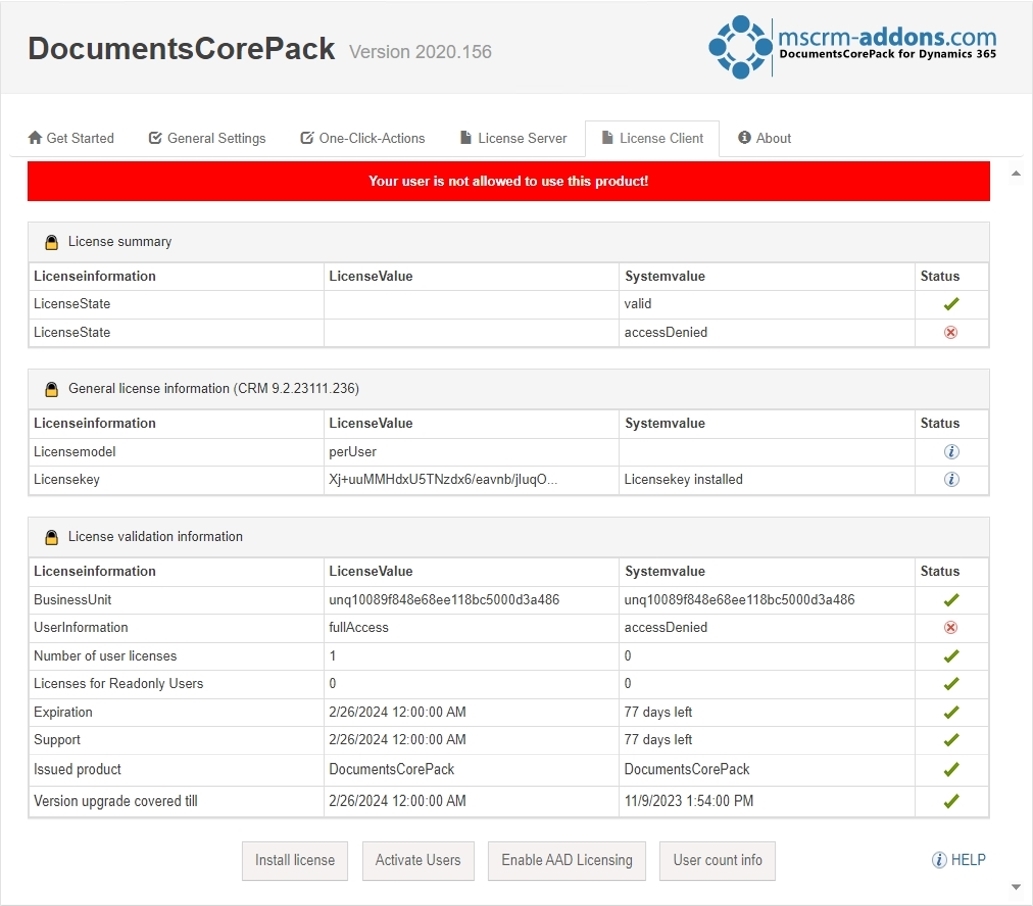The width and height of the screenshot is (1033, 906).
Task: Open User count info
Action: point(717,861)
